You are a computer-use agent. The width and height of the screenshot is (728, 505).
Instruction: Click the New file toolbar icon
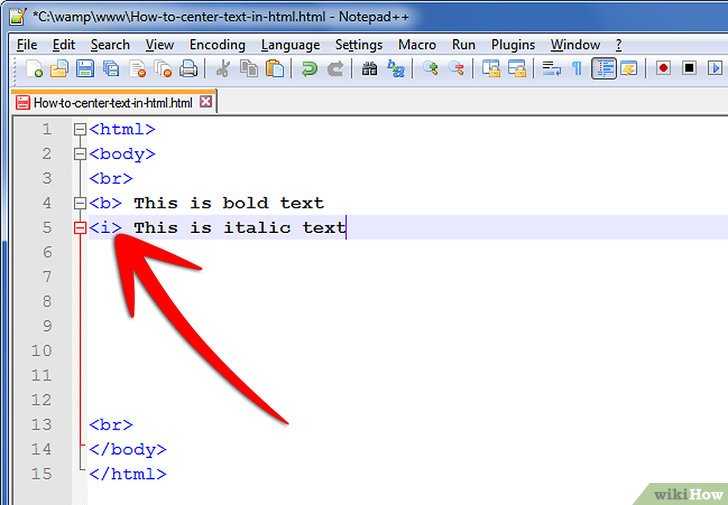34,69
